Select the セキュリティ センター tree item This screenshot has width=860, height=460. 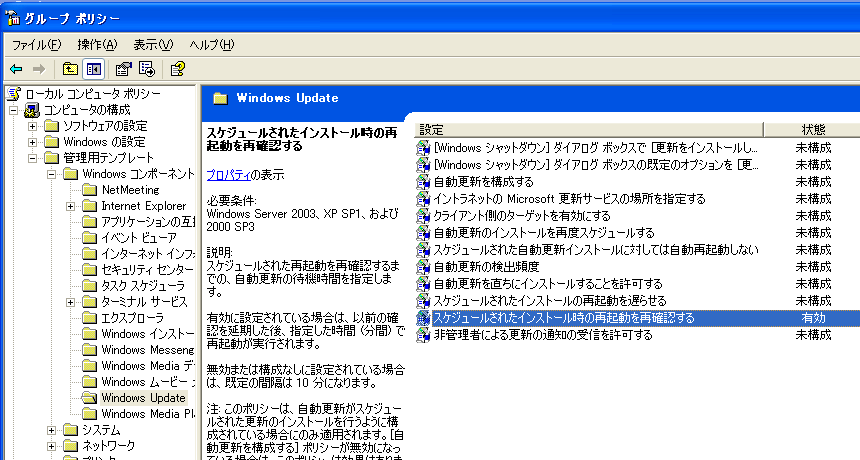click(147, 270)
